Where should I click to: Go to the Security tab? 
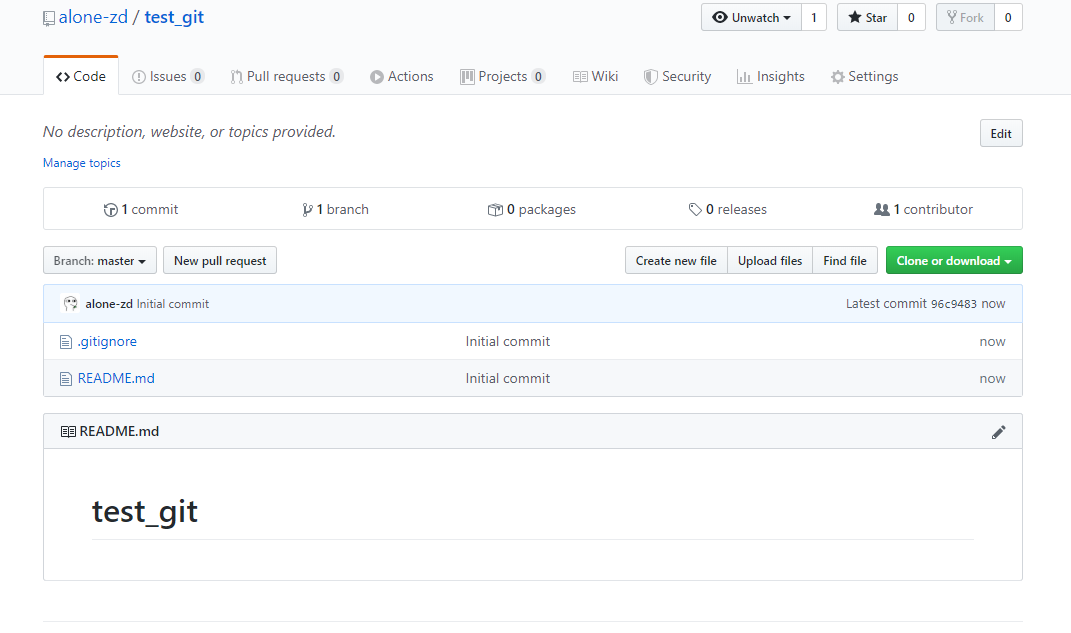678,76
